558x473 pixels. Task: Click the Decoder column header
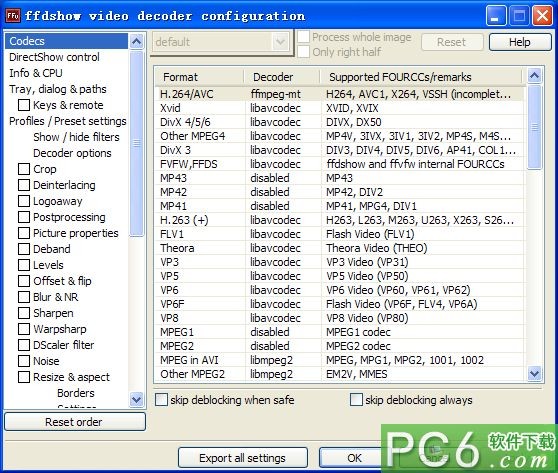click(x=282, y=77)
